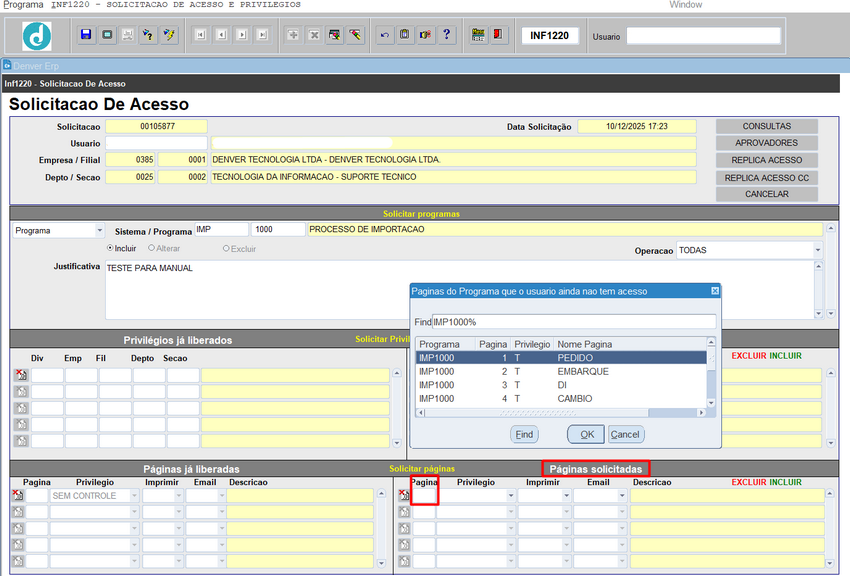Click delete icon on first Privilégios row
The width and height of the screenshot is (850, 576).
[20, 375]
